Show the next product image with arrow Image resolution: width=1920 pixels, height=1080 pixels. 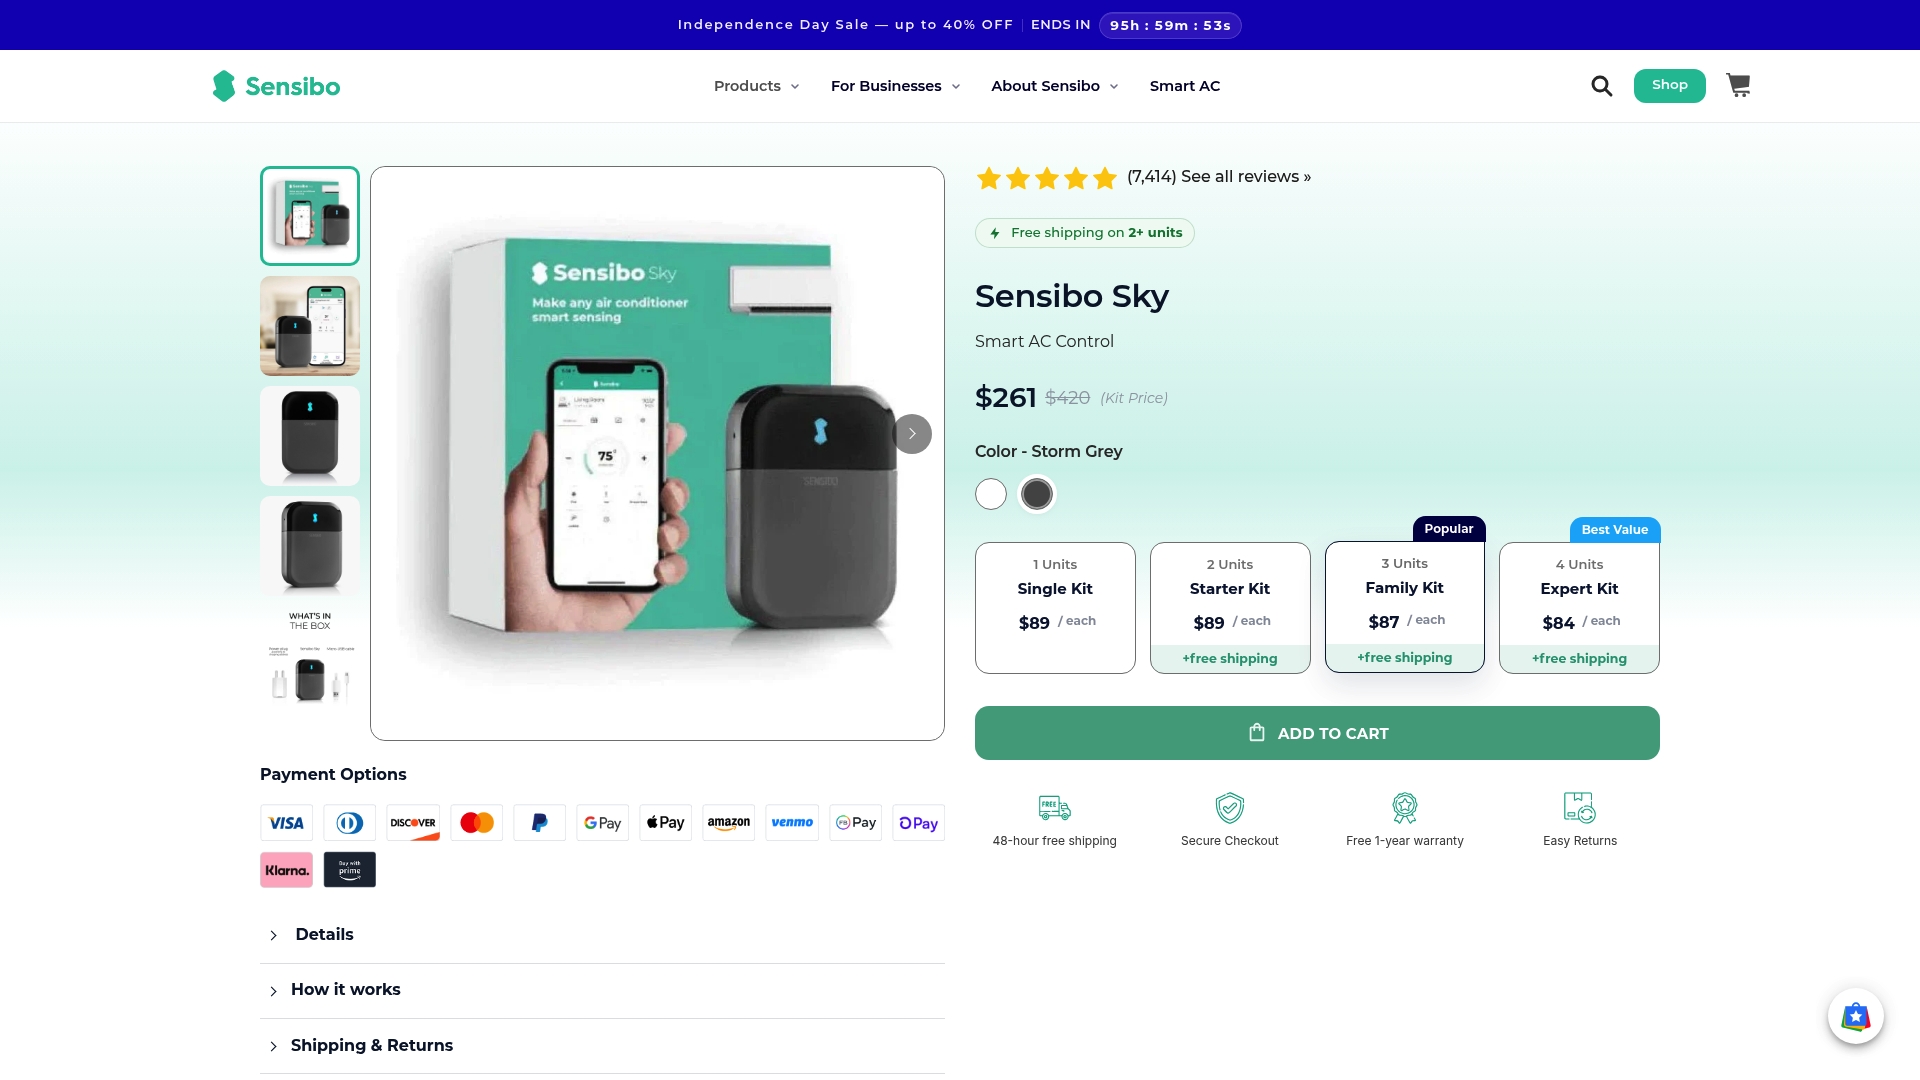pos(912,434)
